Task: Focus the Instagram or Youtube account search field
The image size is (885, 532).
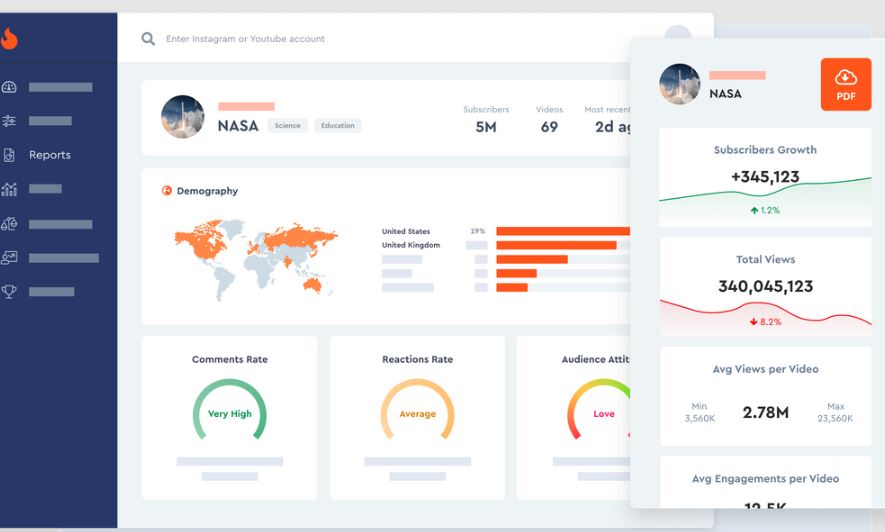Action: [x=245, y=39]
